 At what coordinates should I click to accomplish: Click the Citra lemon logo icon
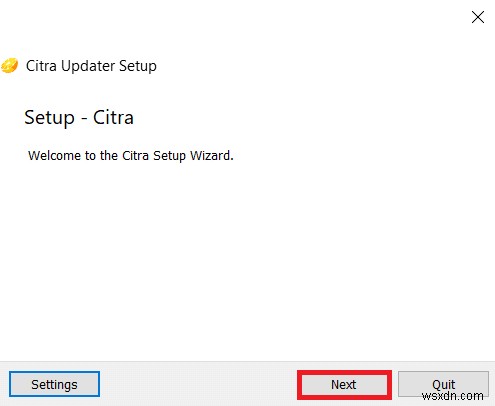point(9,65)
